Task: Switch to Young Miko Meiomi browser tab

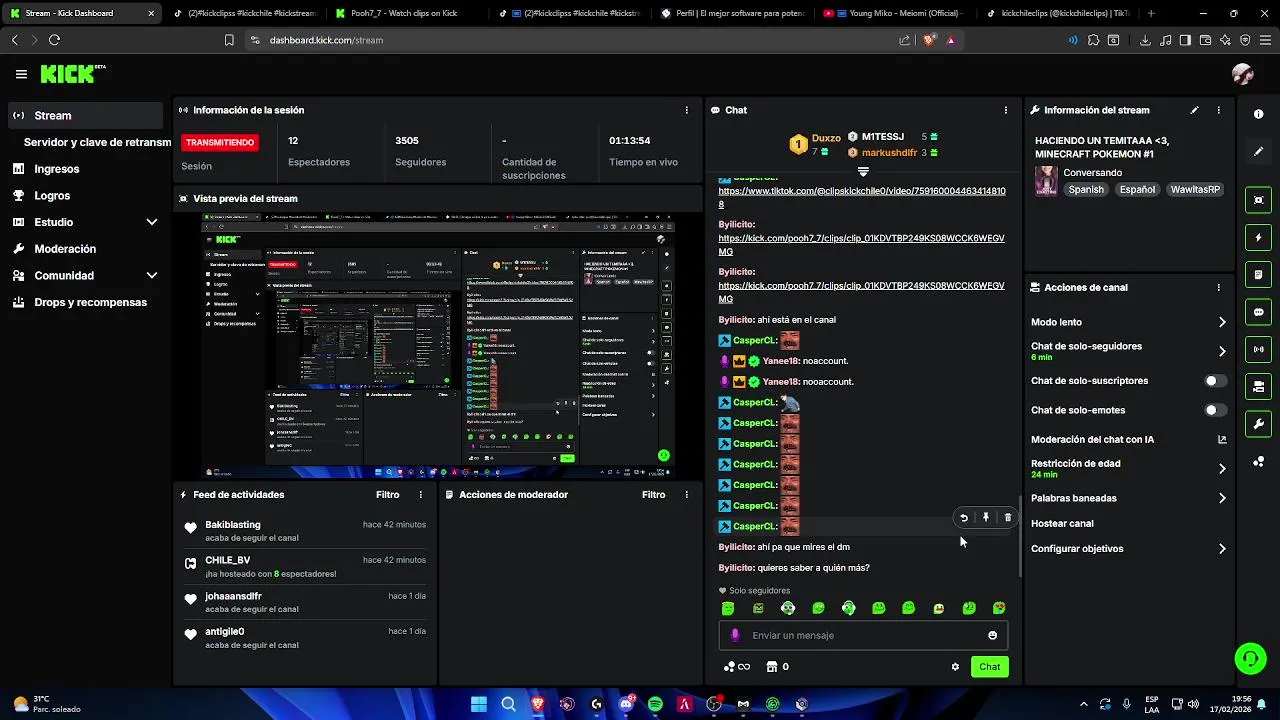Action: coord(895,13)
